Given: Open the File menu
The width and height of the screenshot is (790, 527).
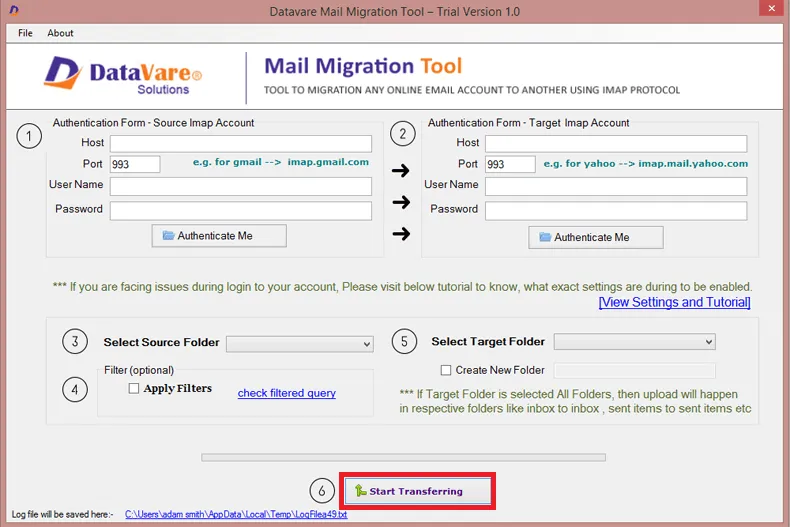Looking at the screenshot, I should pyautogui.click(x=25, y=33).
